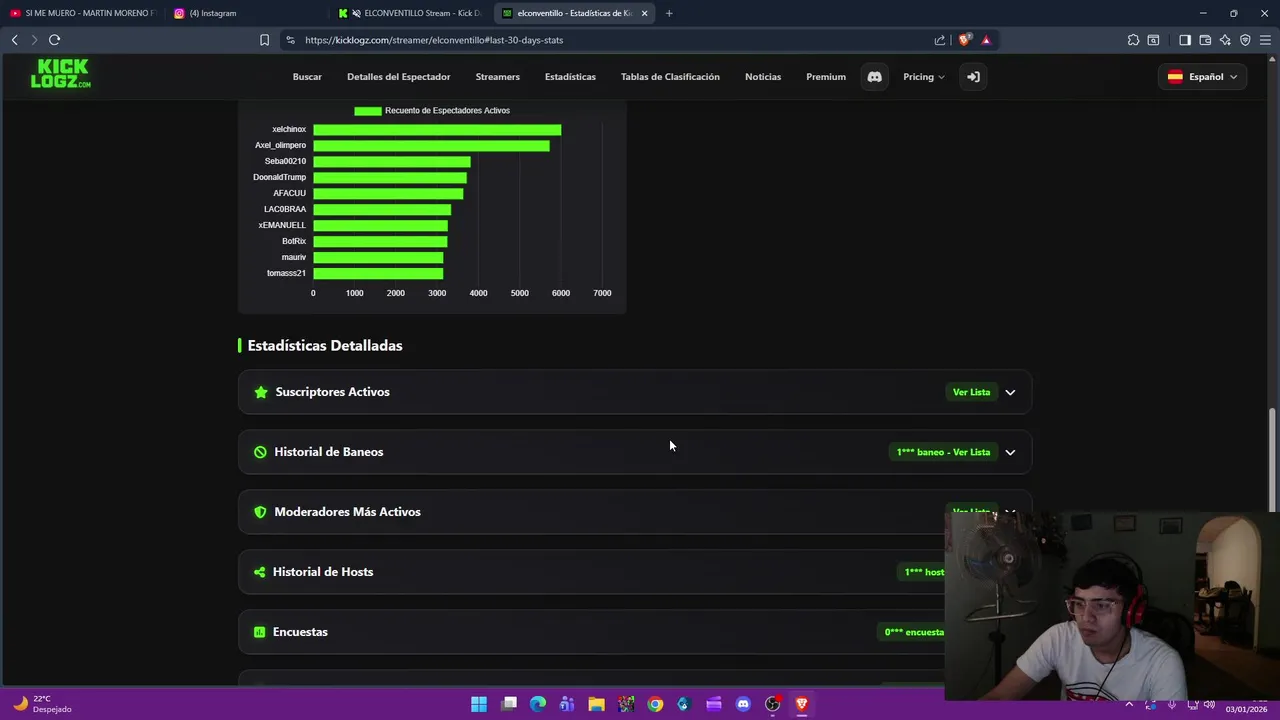This screenshot has width=1280, height=720.
Task: Click the KickLogz.com logo
Action: click(60, 74)
